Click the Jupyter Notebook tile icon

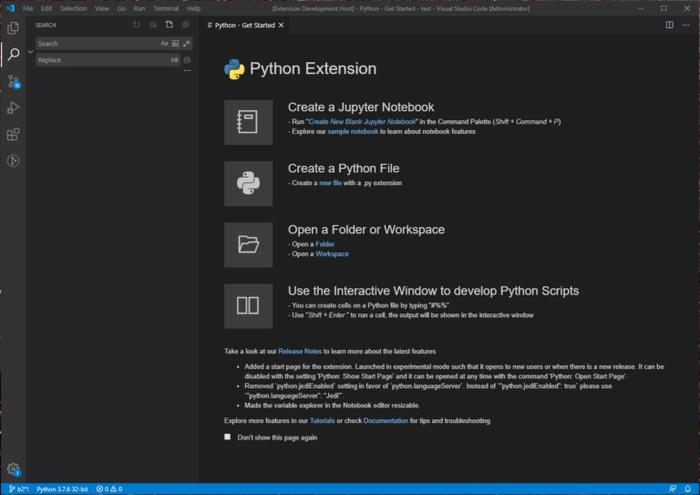[x=248, y=122]
